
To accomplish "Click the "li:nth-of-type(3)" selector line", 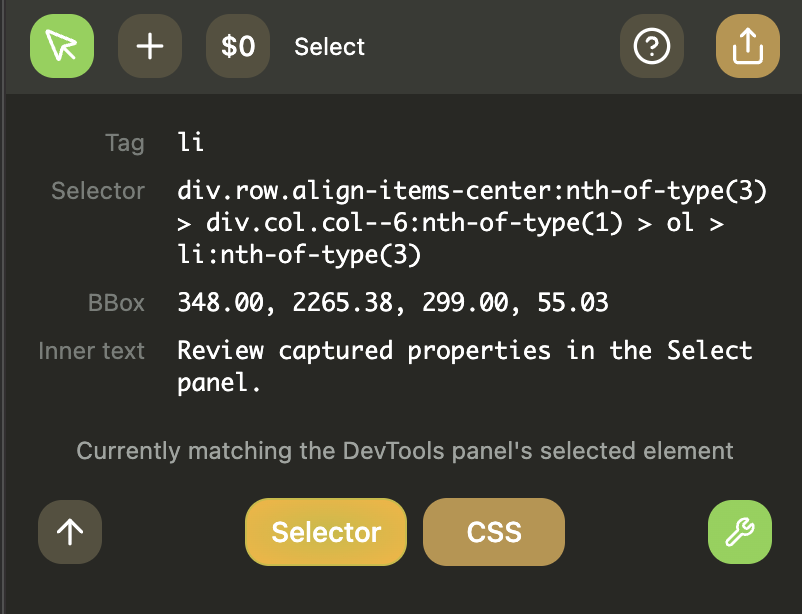I will tap(299, 255).
